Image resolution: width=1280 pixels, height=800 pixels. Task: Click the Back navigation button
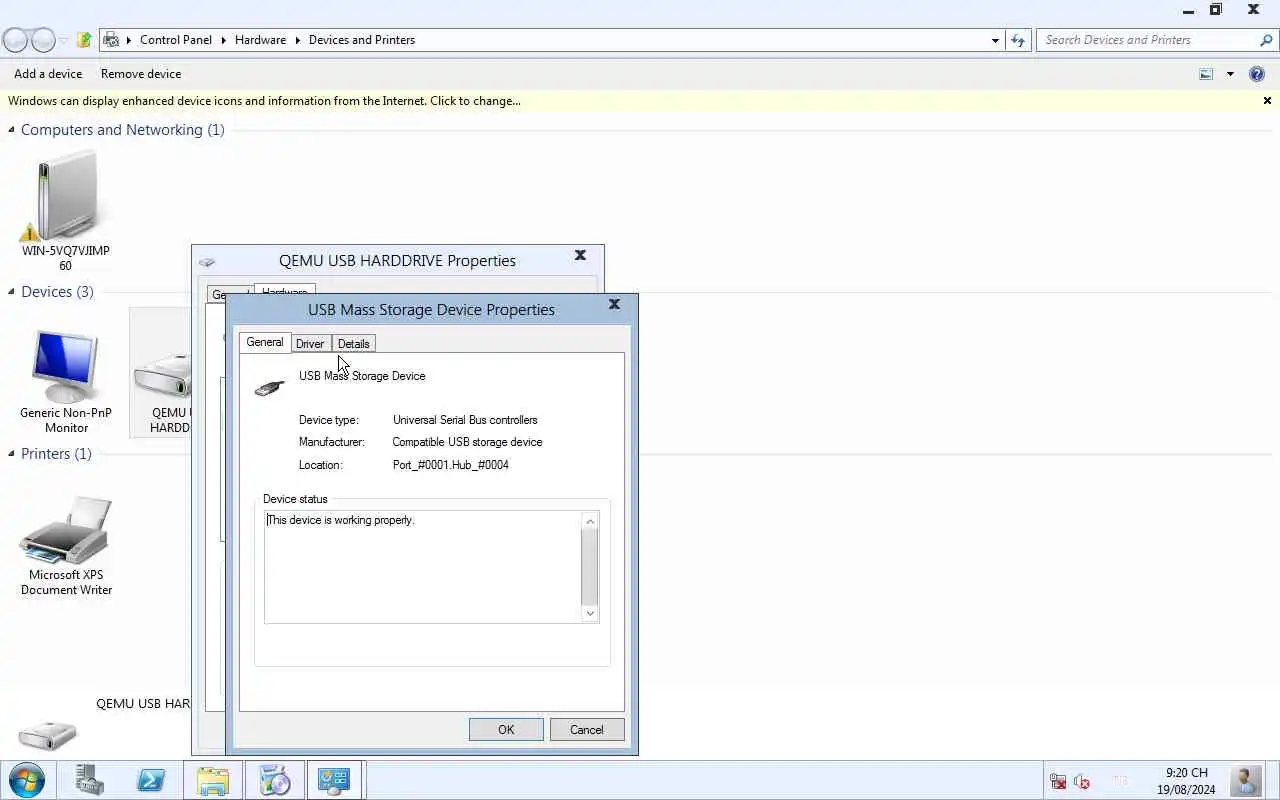point(15,40)
